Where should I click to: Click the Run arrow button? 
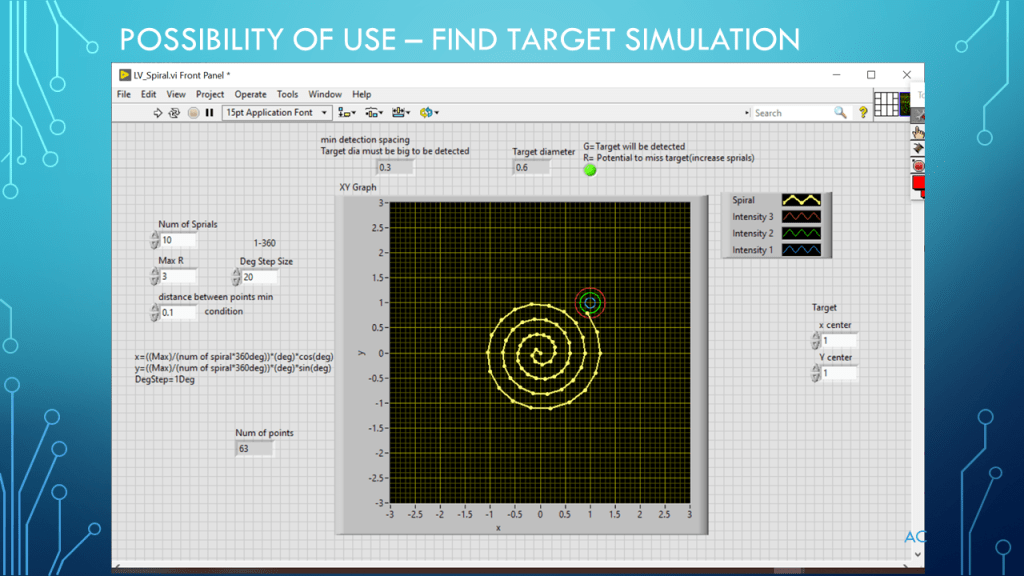coord(158,113)
